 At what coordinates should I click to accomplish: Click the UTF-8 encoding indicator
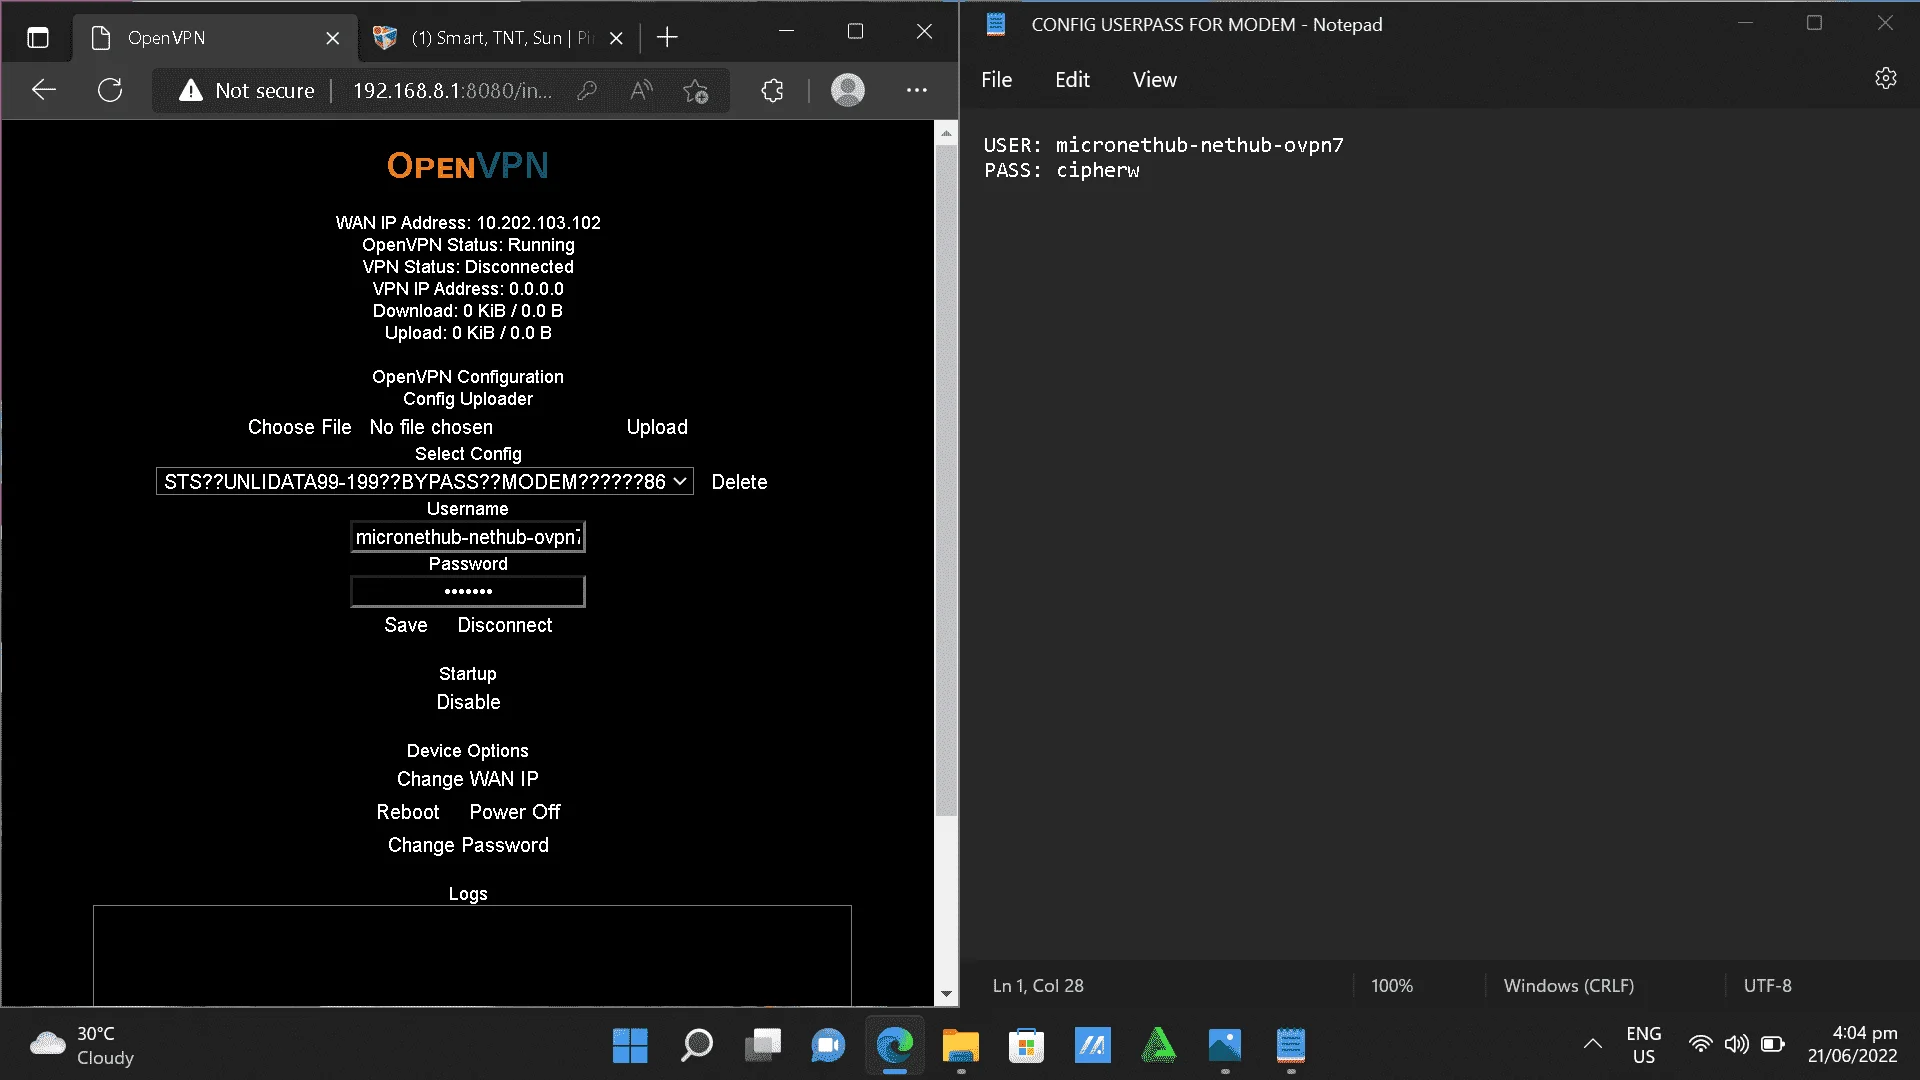pos(1768,986)
